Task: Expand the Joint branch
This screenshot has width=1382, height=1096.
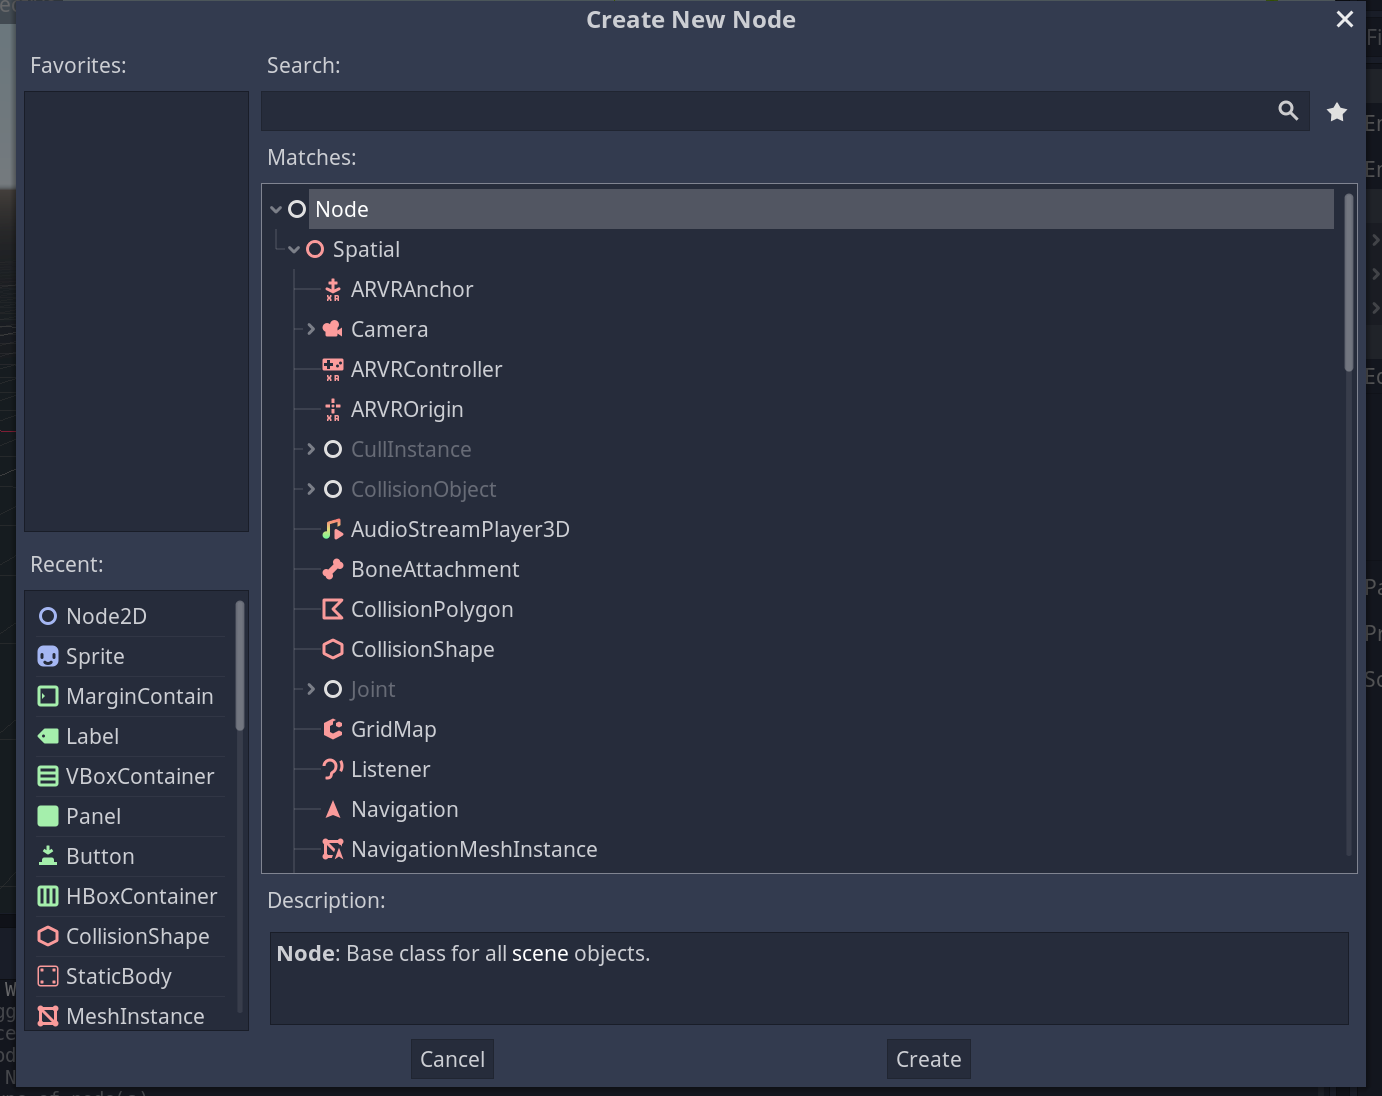Action: 310,689
